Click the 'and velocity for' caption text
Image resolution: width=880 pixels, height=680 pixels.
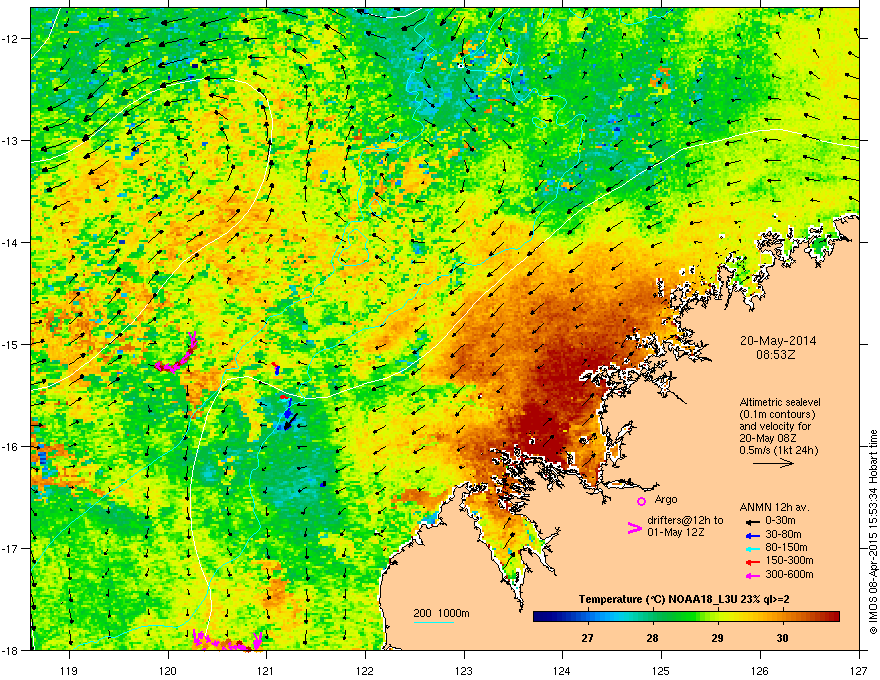point(774,426)
